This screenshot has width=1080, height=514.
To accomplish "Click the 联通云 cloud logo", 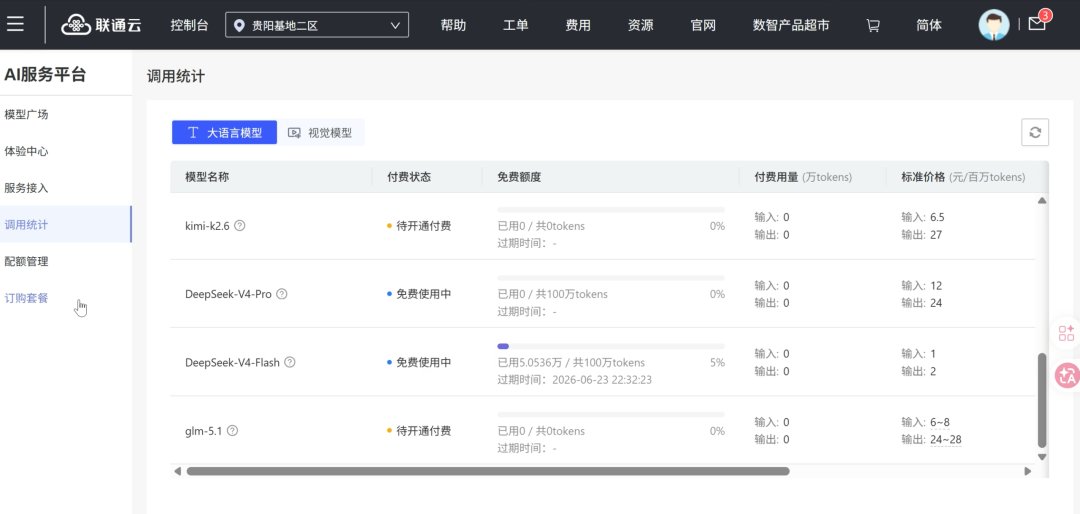I will 101,25.
